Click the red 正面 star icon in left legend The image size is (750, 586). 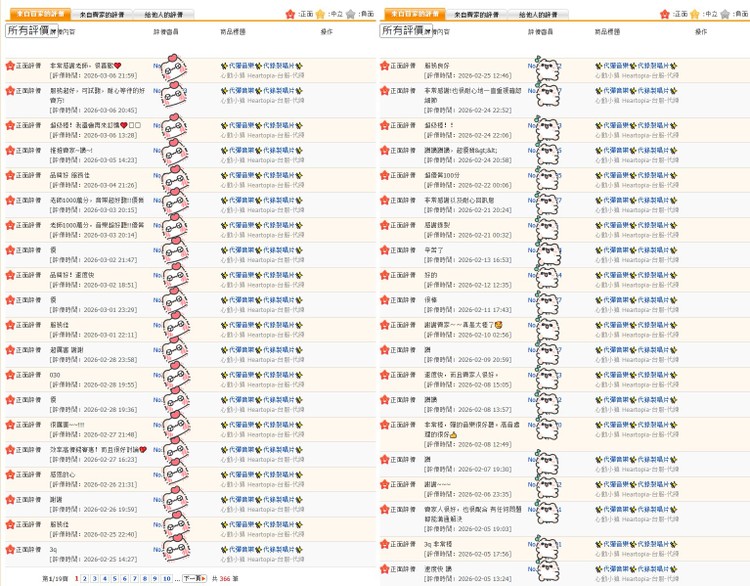(290, 15)
